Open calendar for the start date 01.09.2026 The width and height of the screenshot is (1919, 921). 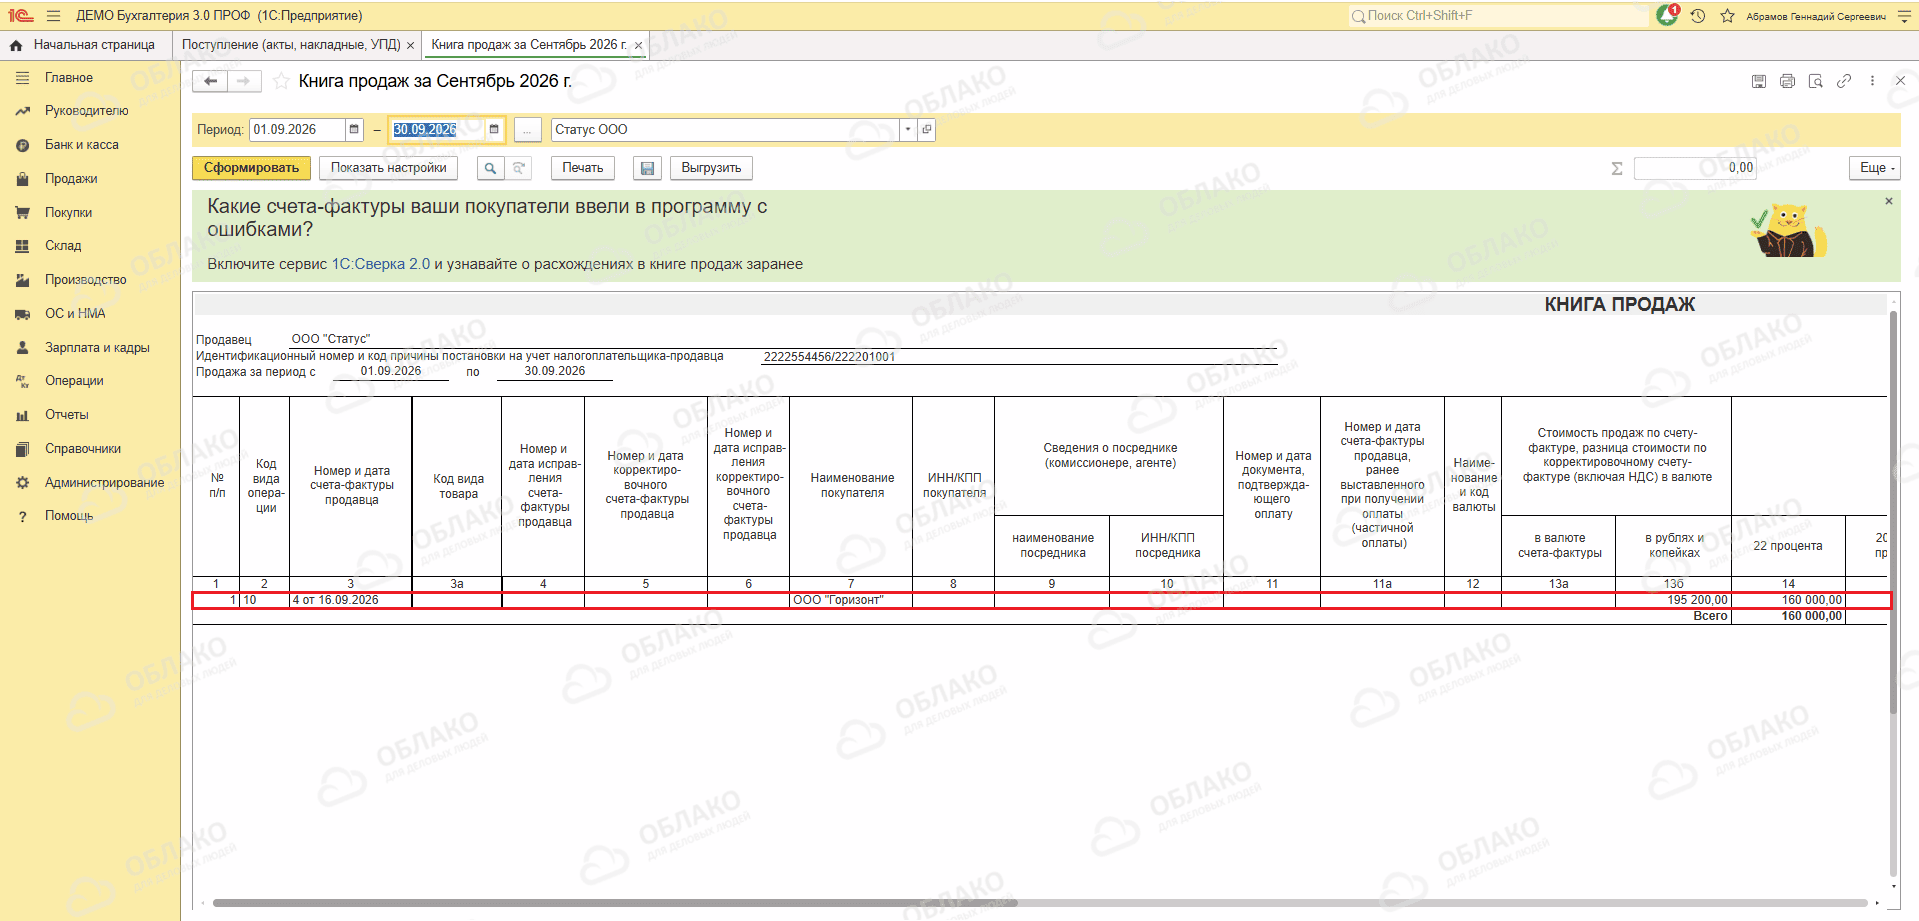(x=354, y=129)
